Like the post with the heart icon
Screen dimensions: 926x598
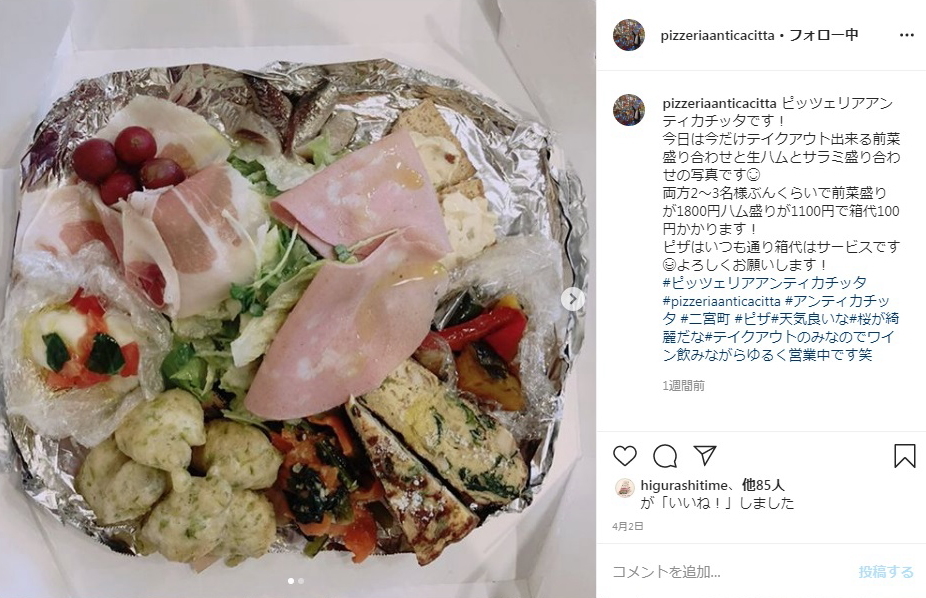[x=625, y=456]
